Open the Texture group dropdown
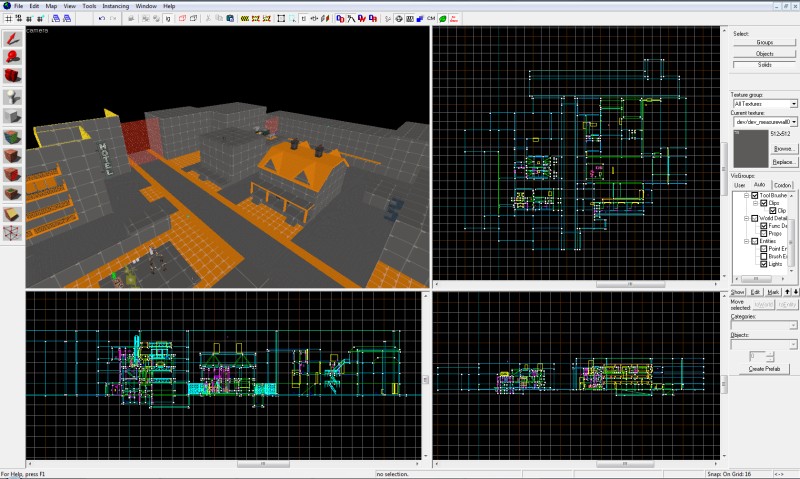 coord(765,104)
